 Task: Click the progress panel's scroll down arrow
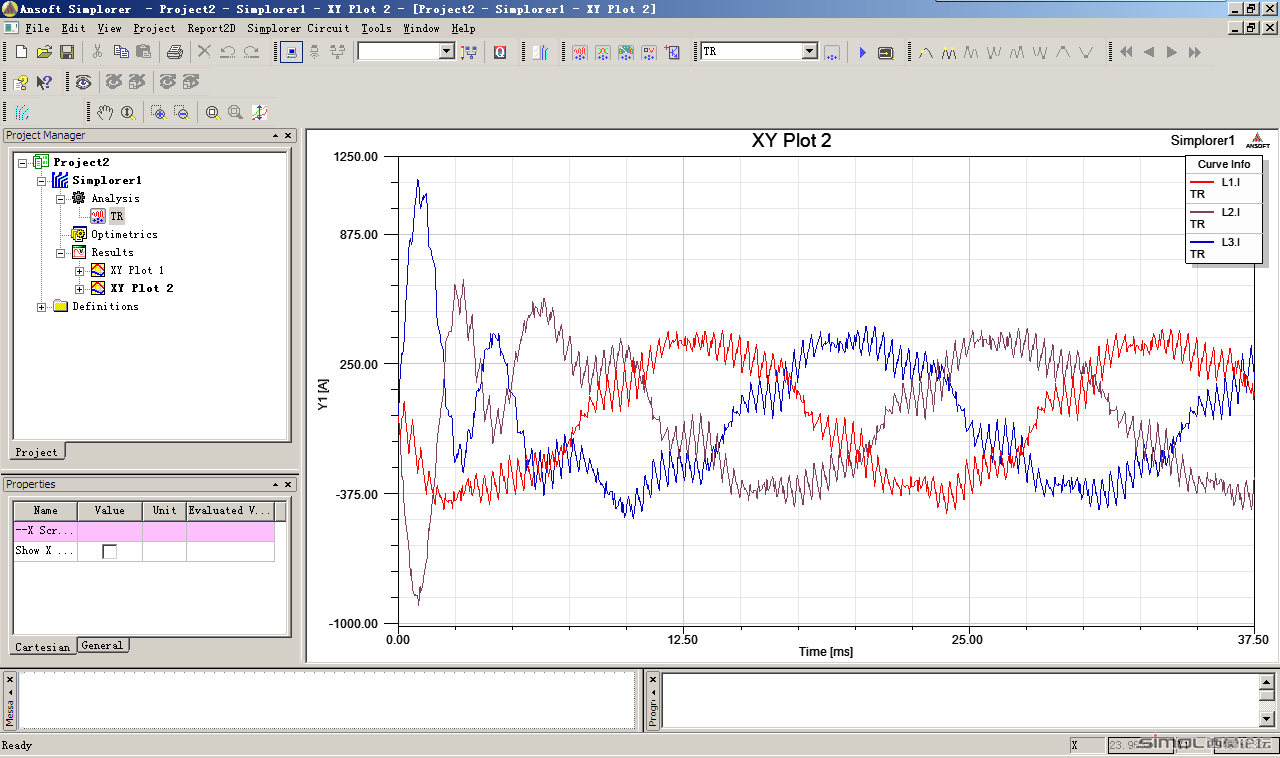coord(1267,718)
